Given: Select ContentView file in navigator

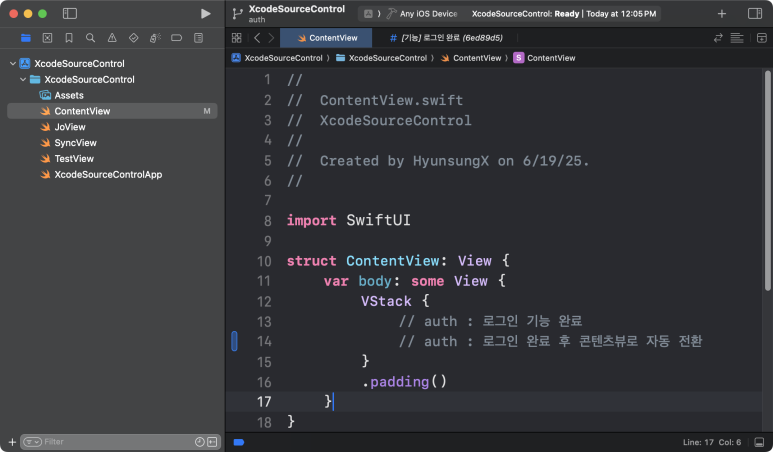Looking at the screenshot, I should 112,111.
